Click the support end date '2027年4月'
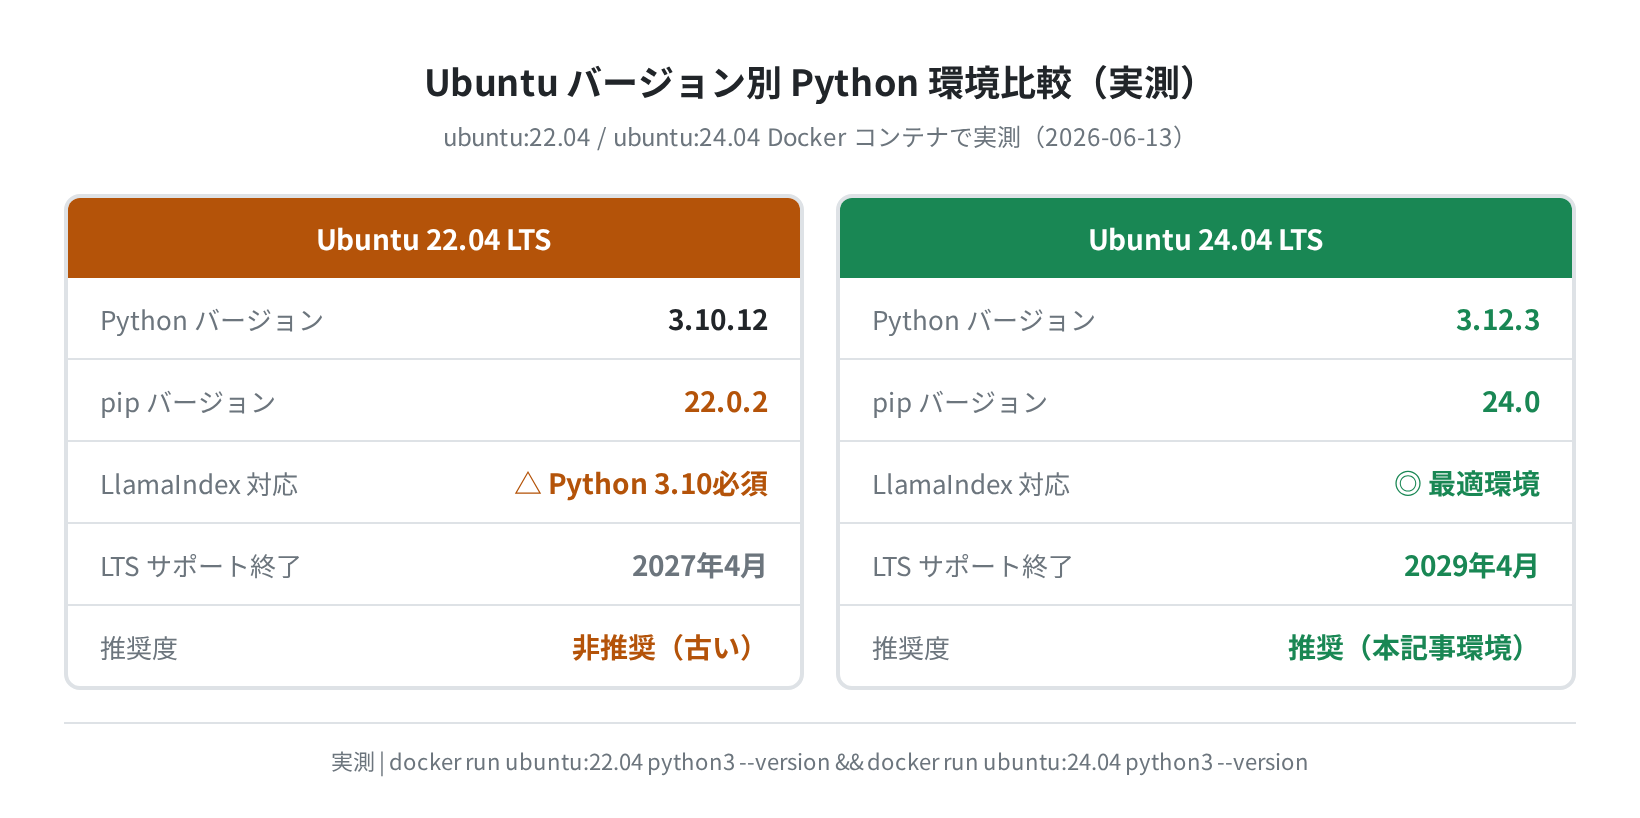This screenshot has width=1640, height=818. coord(699,566)
